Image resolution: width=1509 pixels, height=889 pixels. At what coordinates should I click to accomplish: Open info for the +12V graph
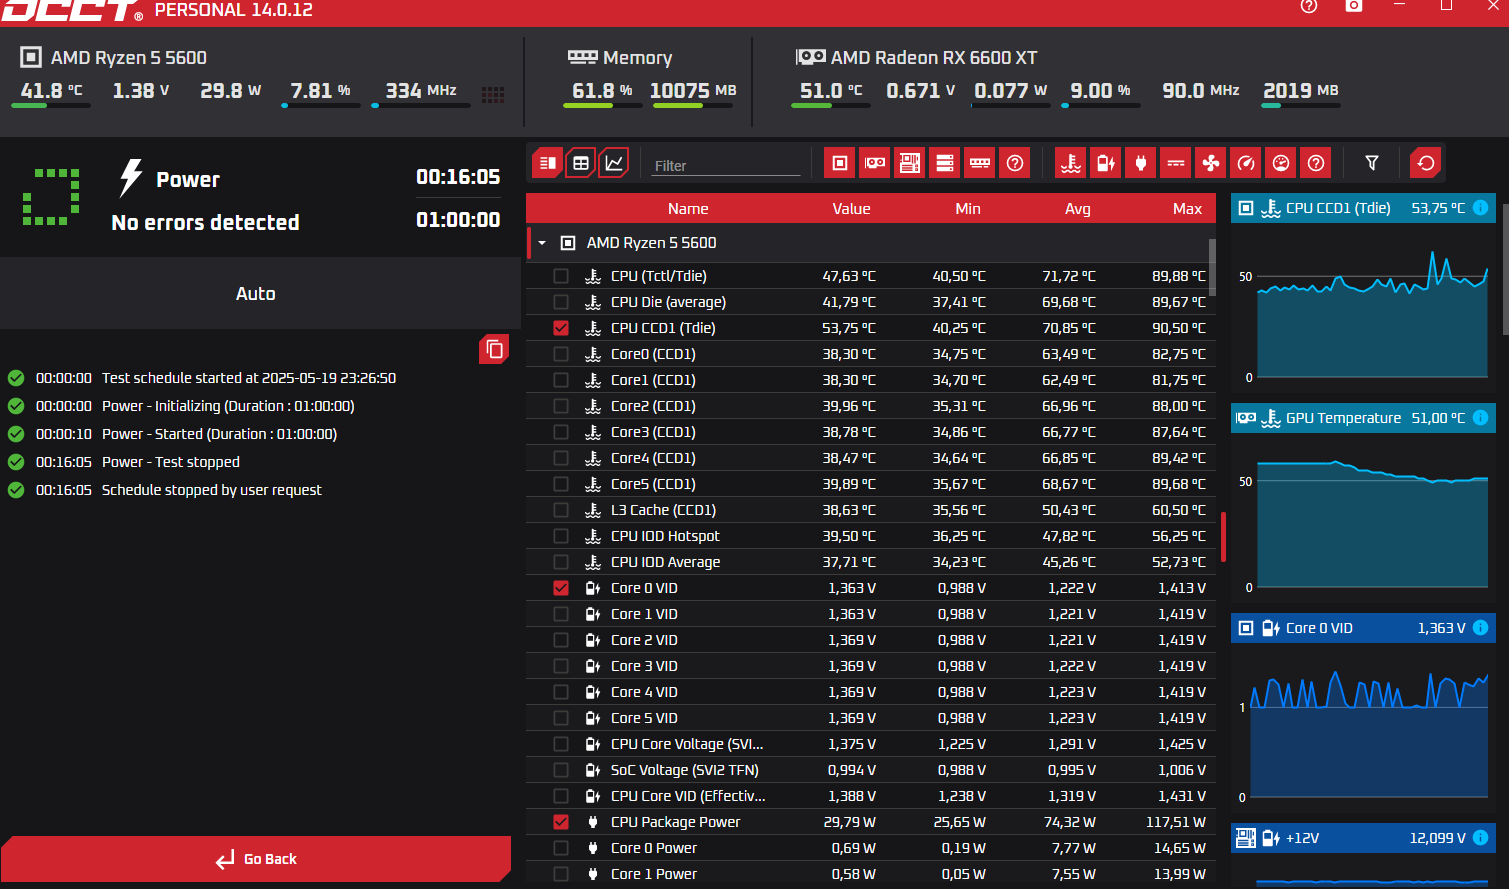tap(1481, 838)
